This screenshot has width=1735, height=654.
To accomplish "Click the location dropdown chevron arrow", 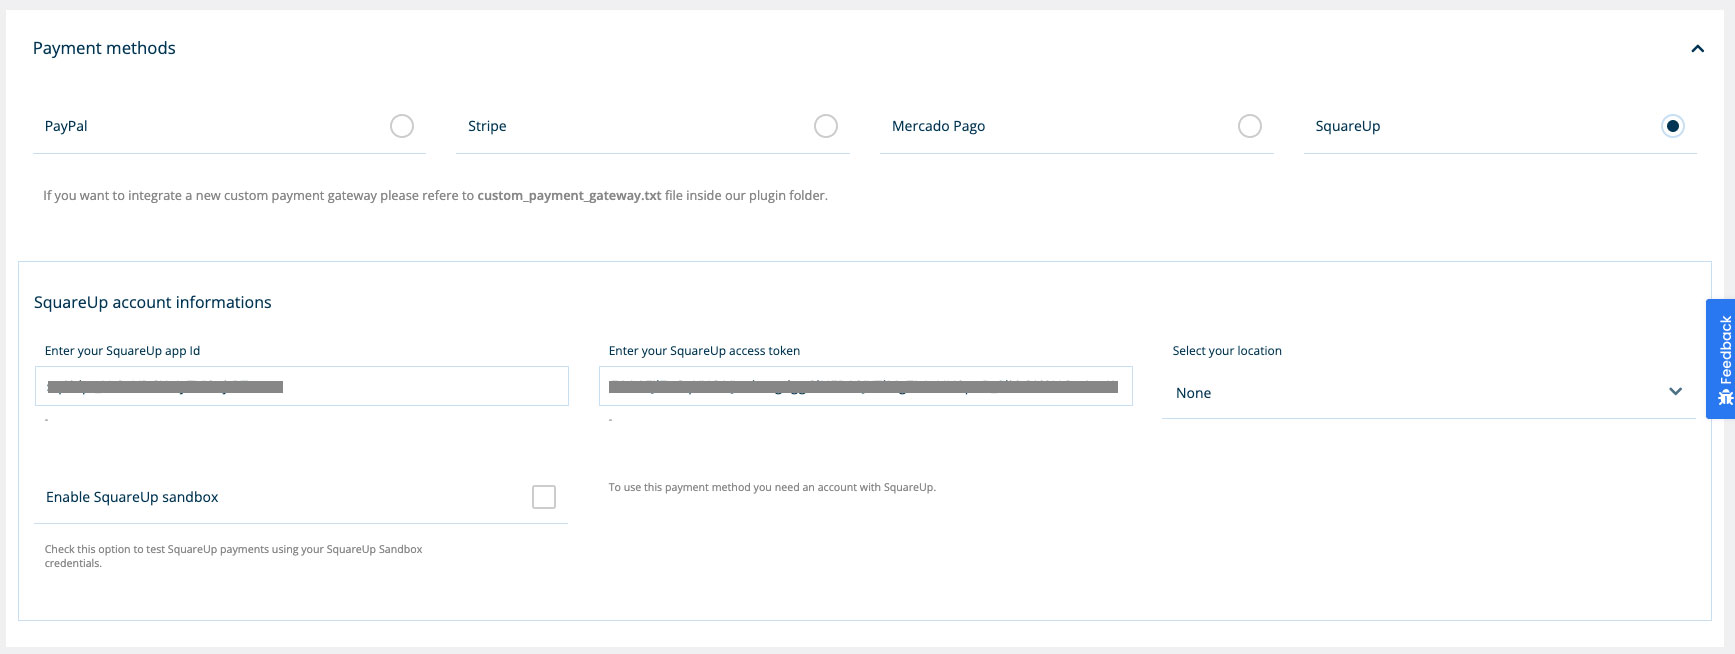I will 1676,391.
